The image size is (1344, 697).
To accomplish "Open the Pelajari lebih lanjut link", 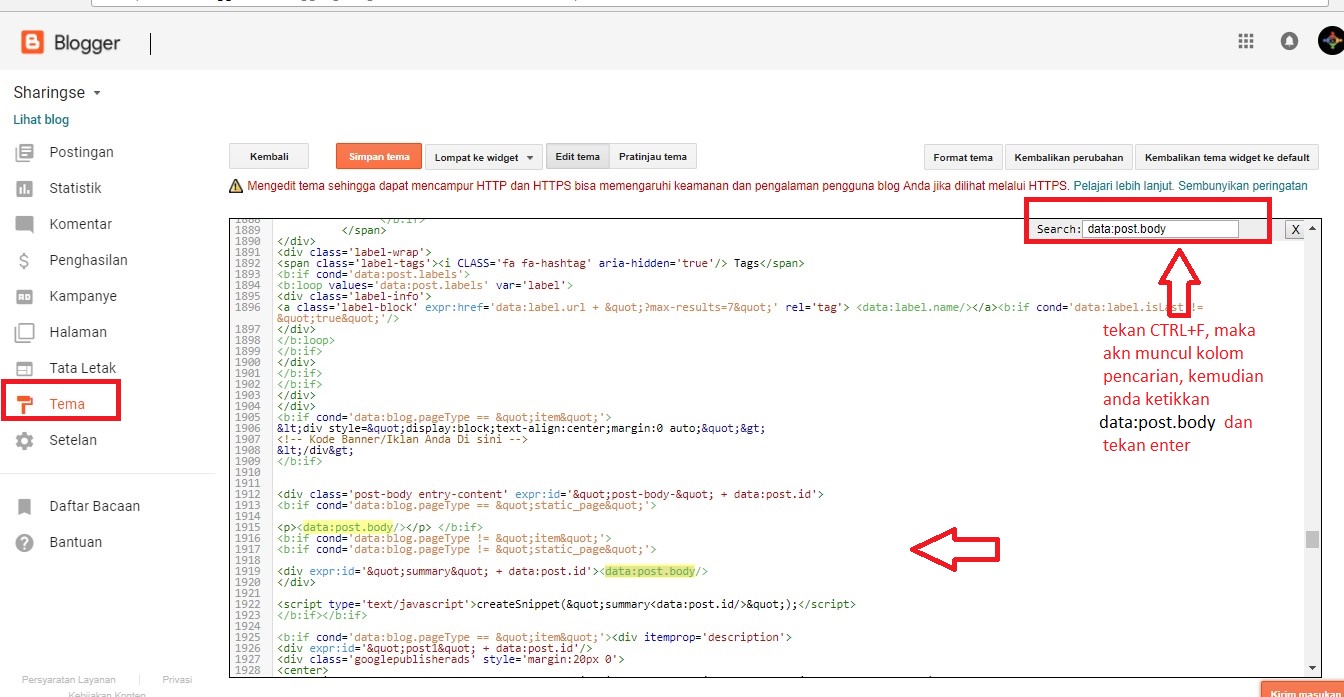I will tap(1123, 186).
